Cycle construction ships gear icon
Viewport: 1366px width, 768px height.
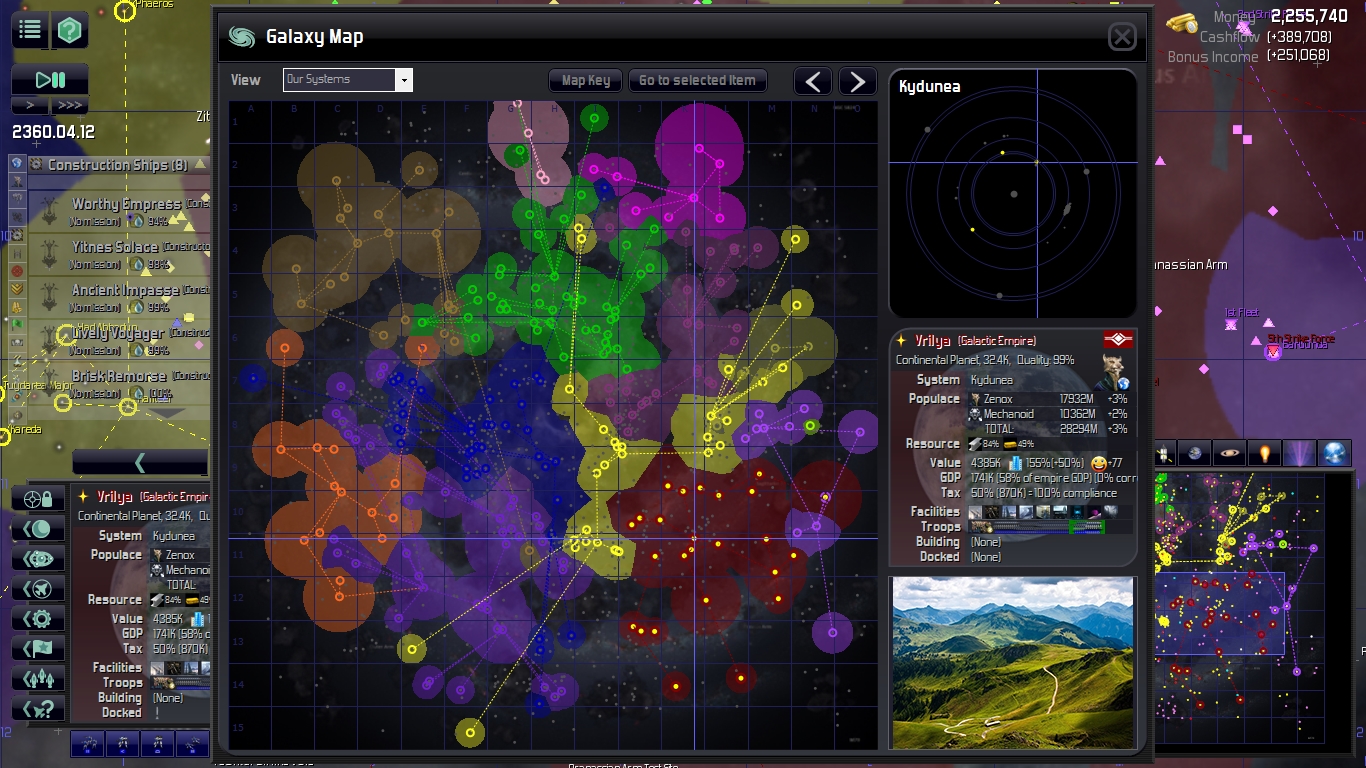38,618
